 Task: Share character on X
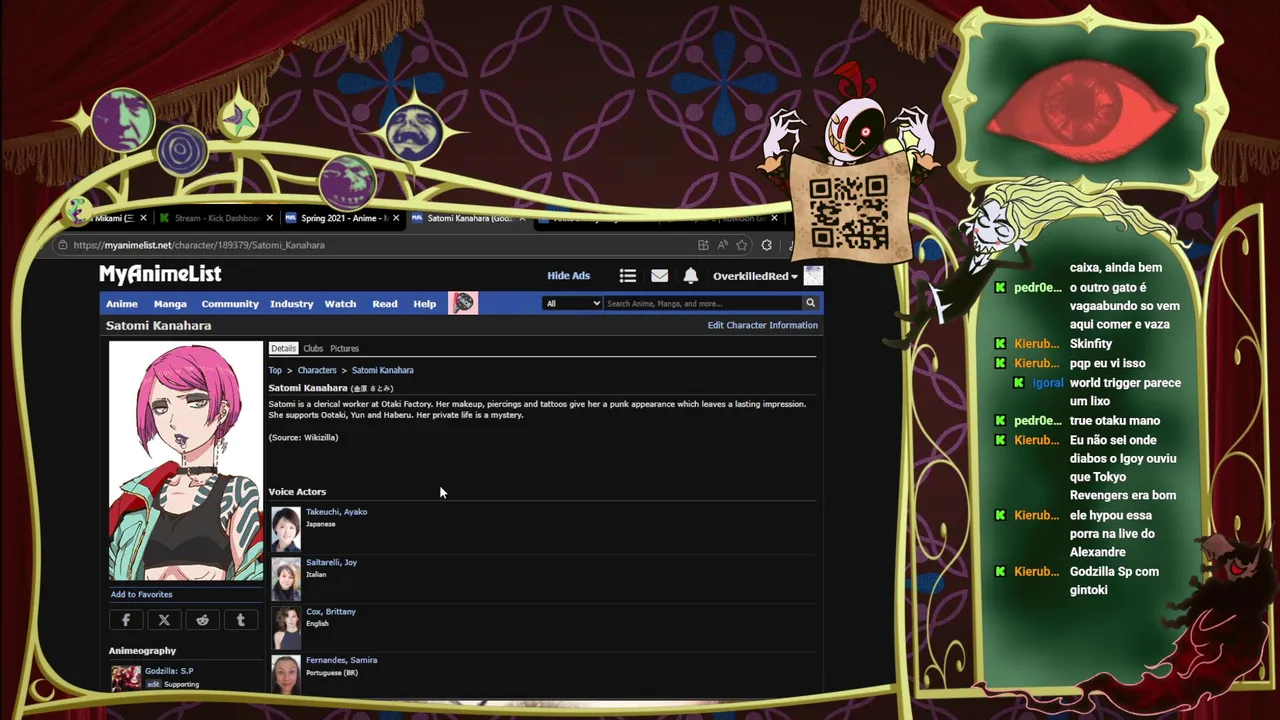(x=164, y=620)
